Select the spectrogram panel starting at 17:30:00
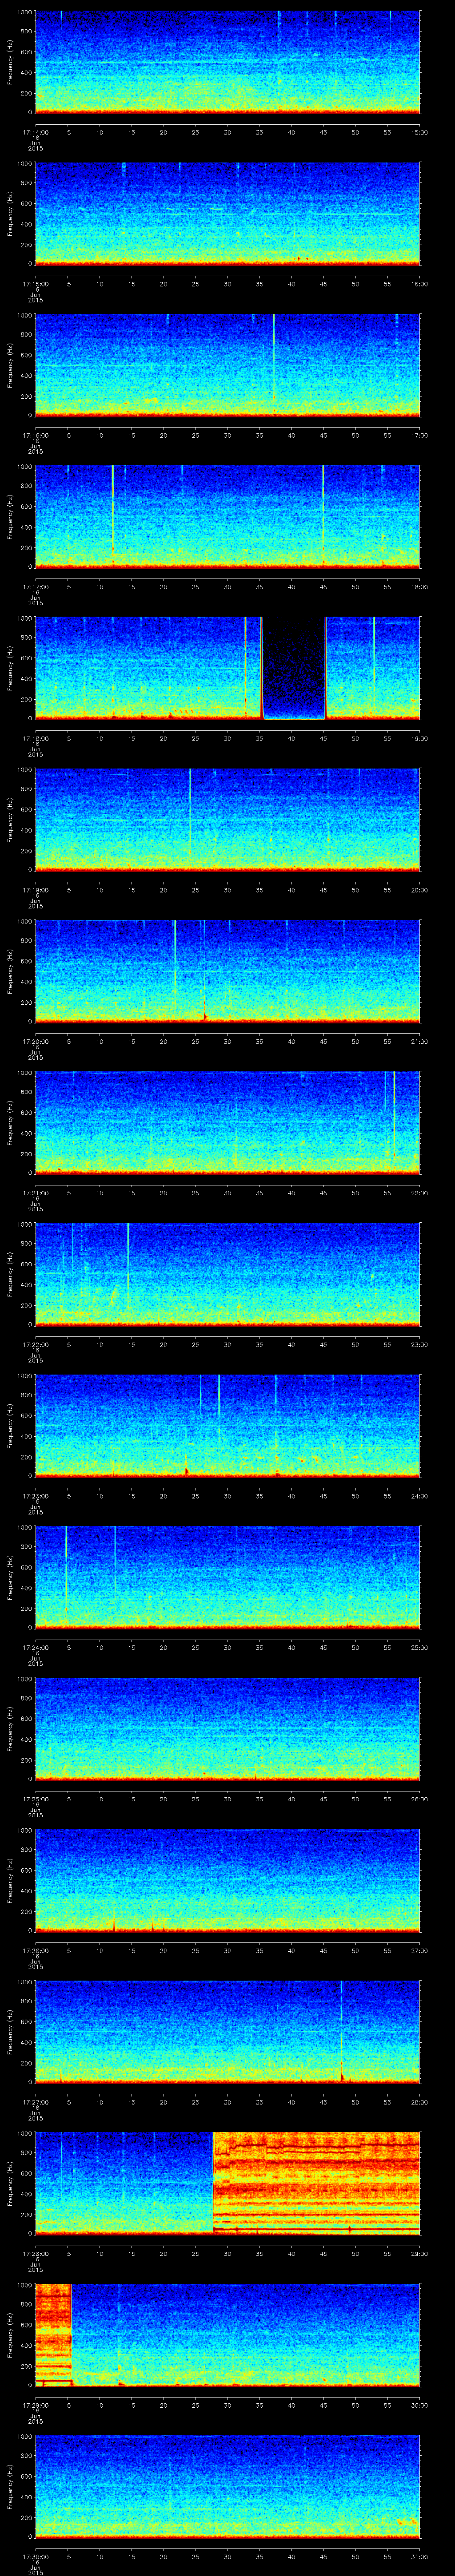455x2576 pixels. (227, 2487)
